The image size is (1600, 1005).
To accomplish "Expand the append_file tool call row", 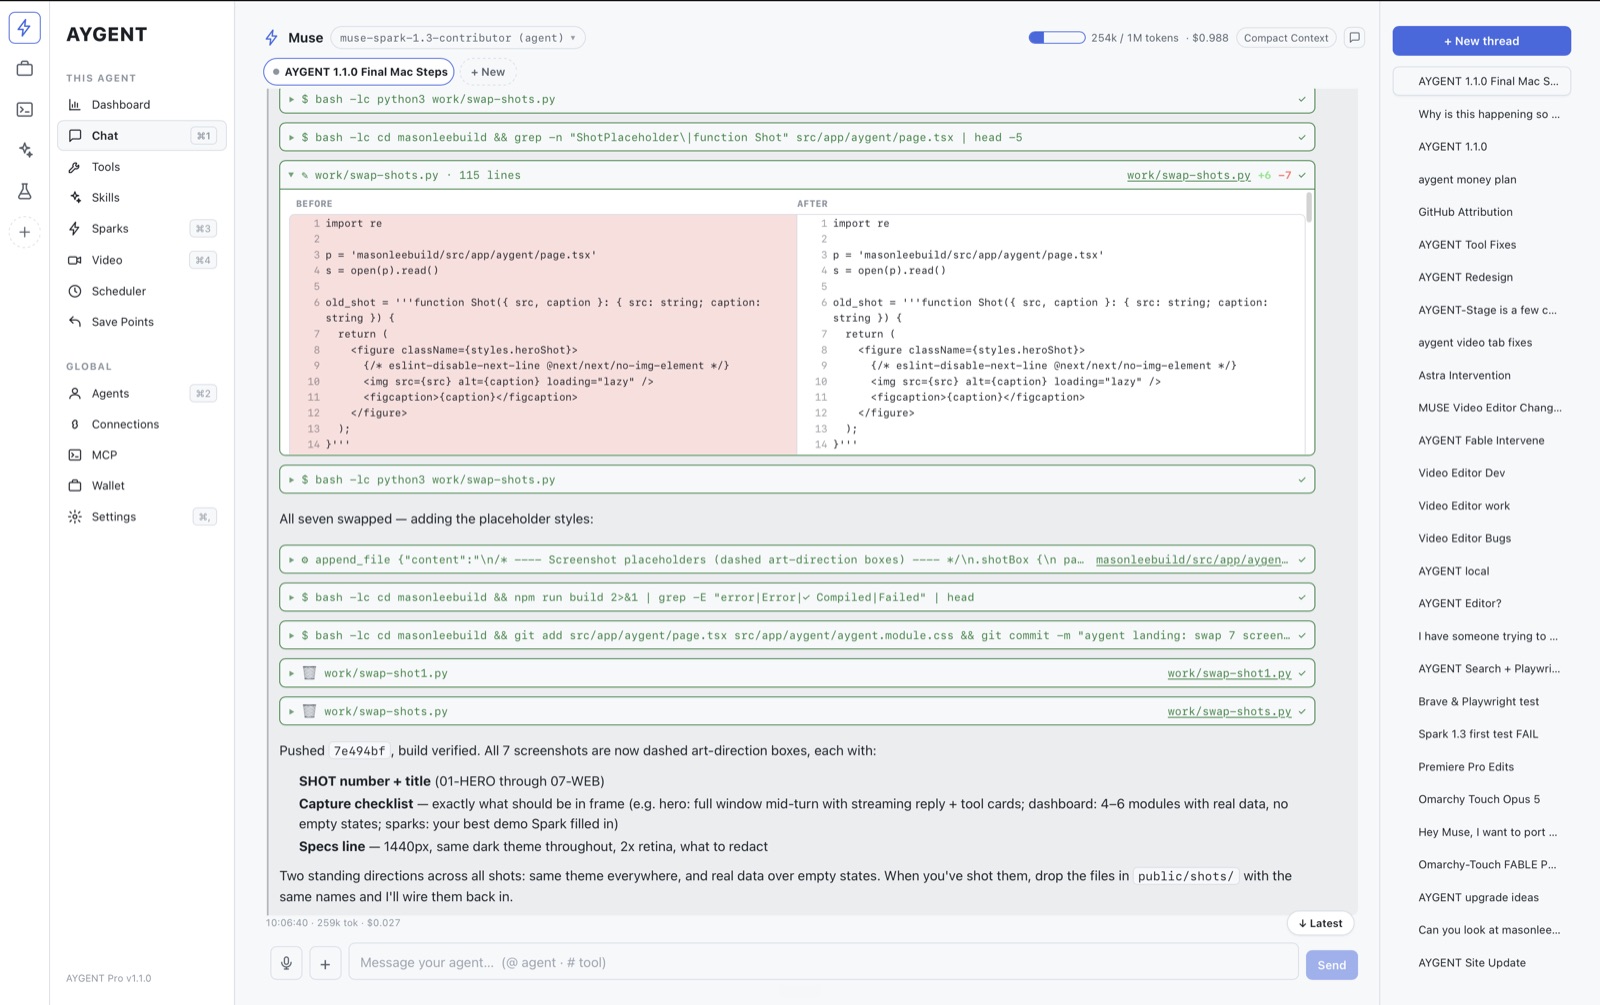I will 797,560.
